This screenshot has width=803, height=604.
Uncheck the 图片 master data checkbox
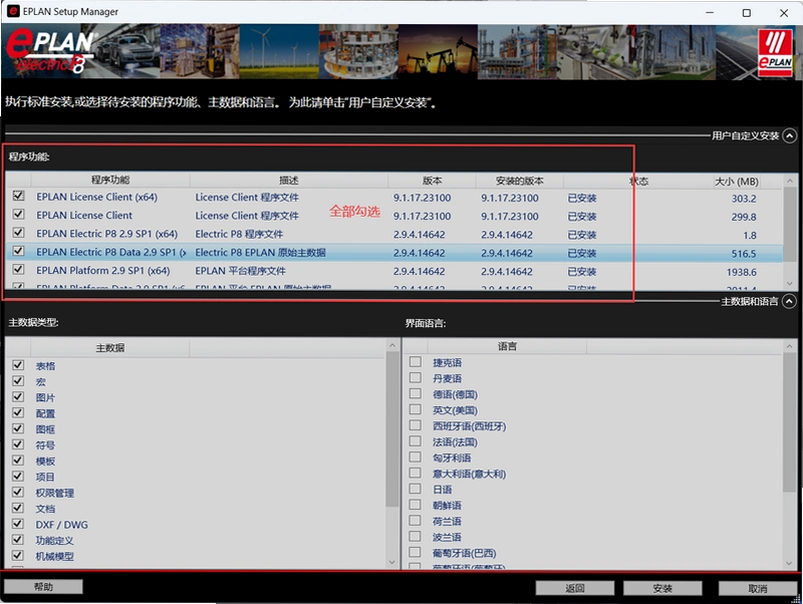18,397
